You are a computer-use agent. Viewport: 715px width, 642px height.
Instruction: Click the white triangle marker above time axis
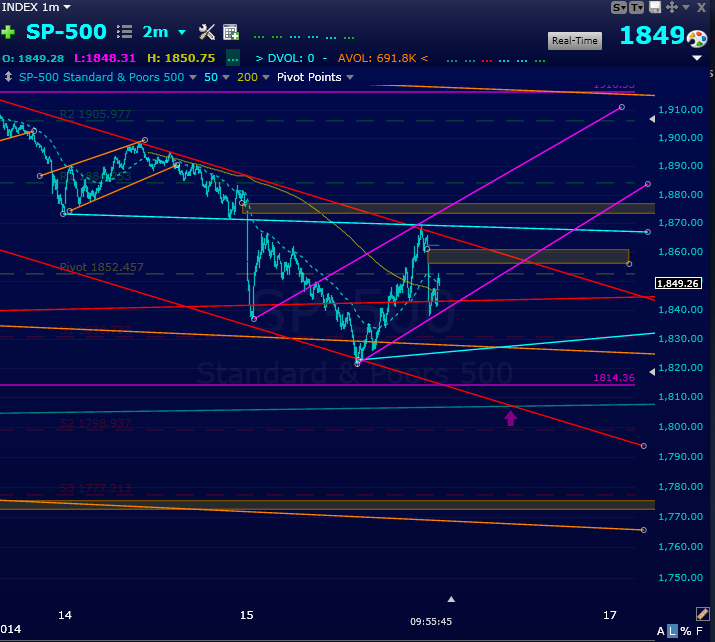coord(451,599)
